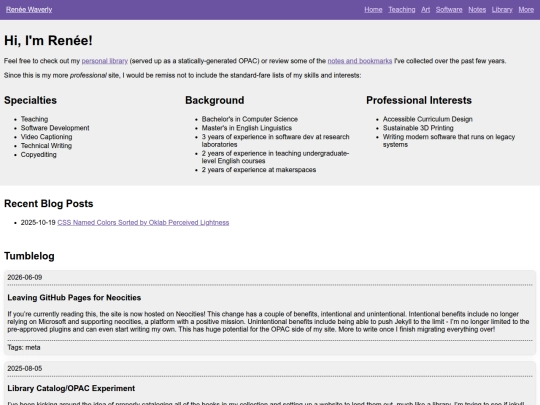The image size is (540, 405).
Task: Follow the personal library link
Action: coord(105,61)
